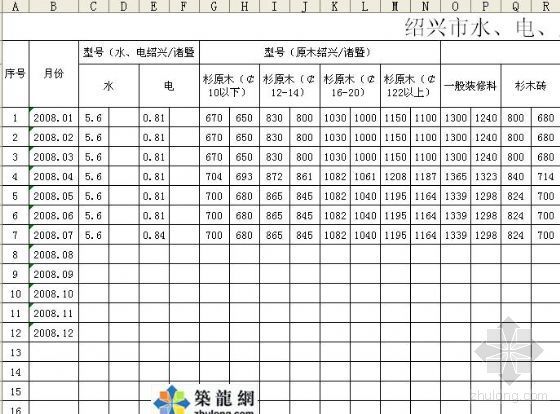Click the 1208 value in row 2008.04
Screen dimensions: 560x414
pos(396,176)
